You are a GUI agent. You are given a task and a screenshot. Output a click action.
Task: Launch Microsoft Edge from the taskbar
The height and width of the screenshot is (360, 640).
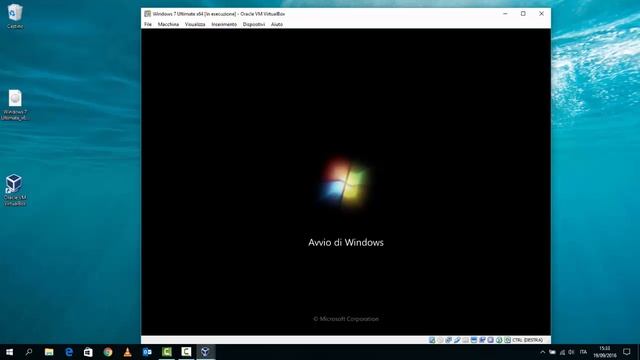69,352
